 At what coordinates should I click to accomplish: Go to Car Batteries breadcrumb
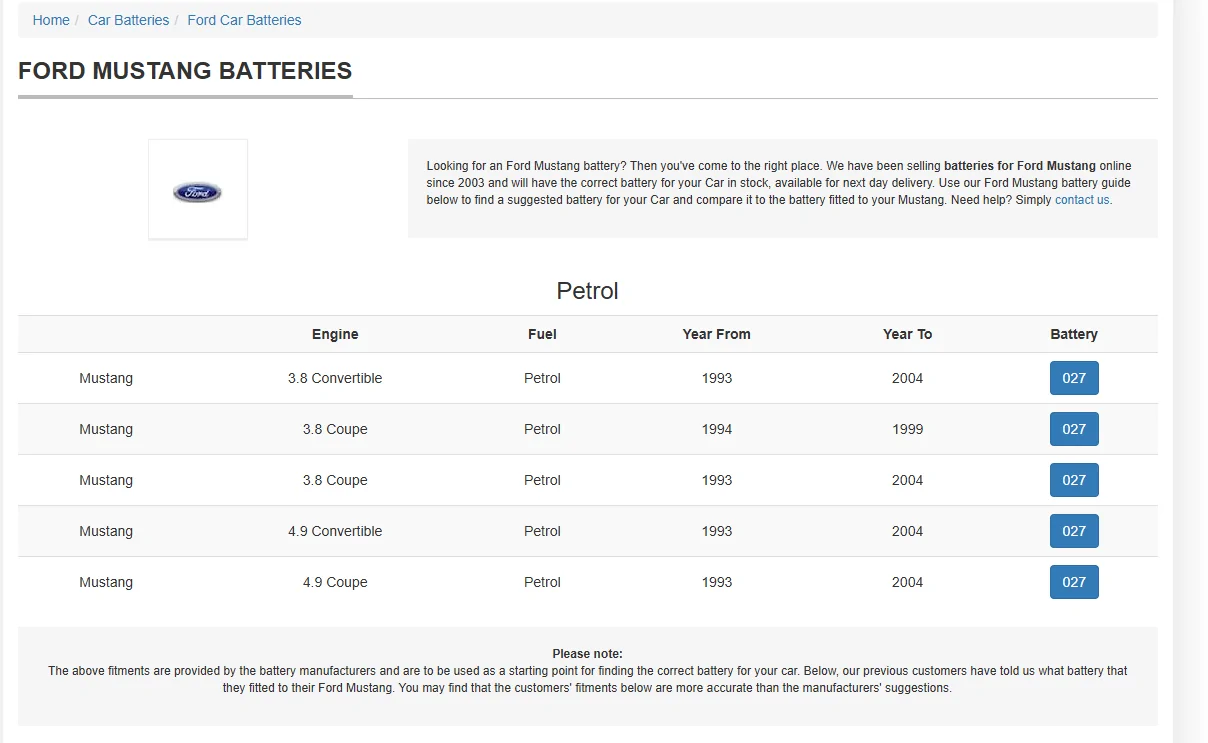click(x=128, y=20)
